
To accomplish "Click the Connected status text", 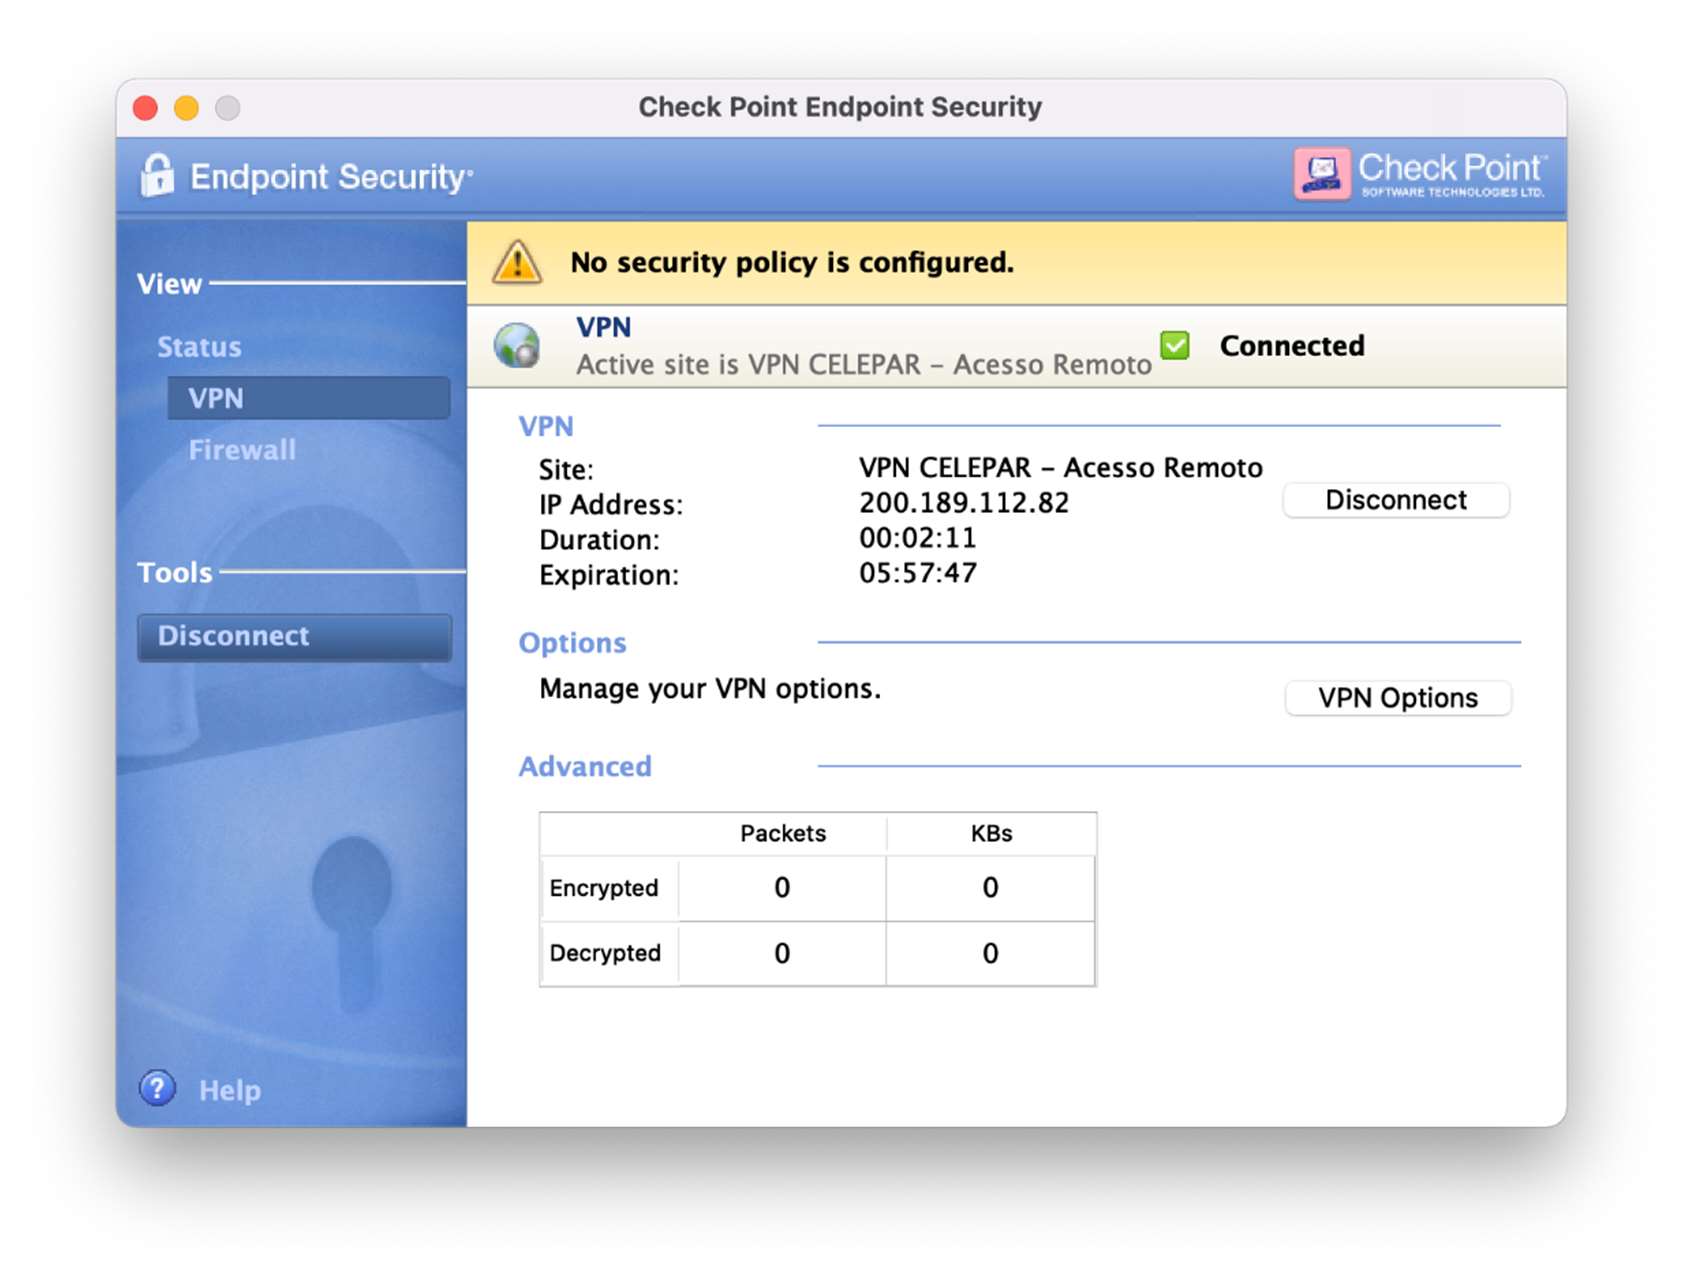I will click(x=1292, y=346).
